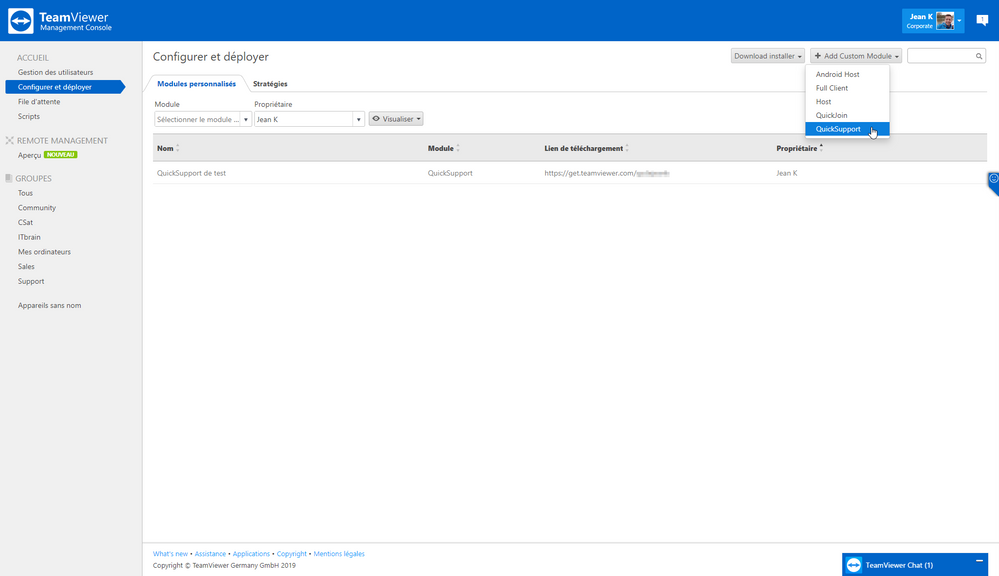Open the Visualiser dropdown button

[396, 119]
